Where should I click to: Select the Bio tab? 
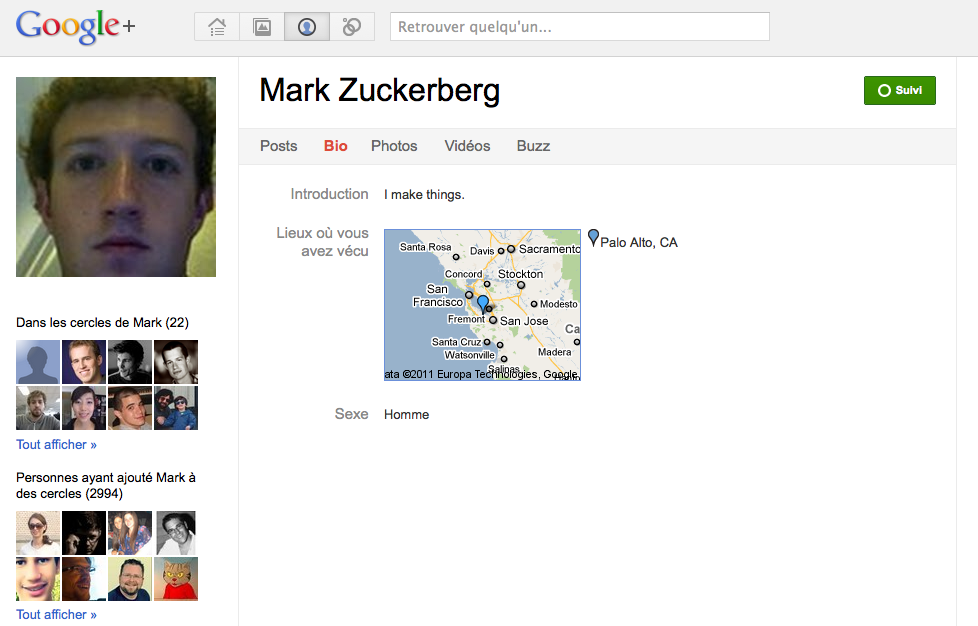tap(336, 146)
